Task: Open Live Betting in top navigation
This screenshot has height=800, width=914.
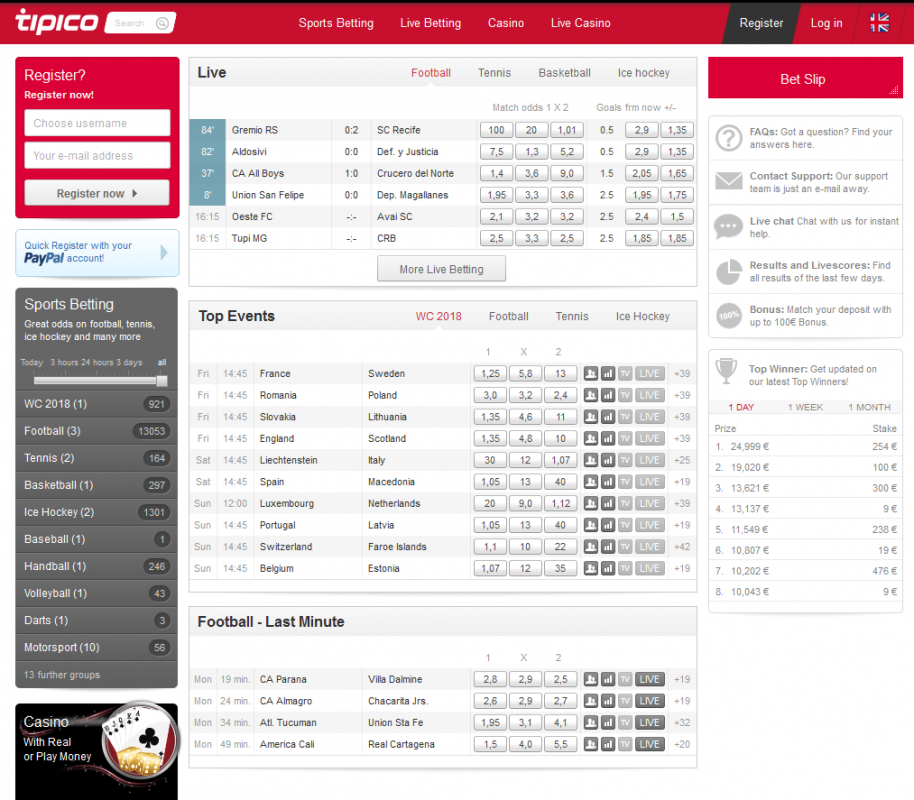Action: tap(430, 23)
